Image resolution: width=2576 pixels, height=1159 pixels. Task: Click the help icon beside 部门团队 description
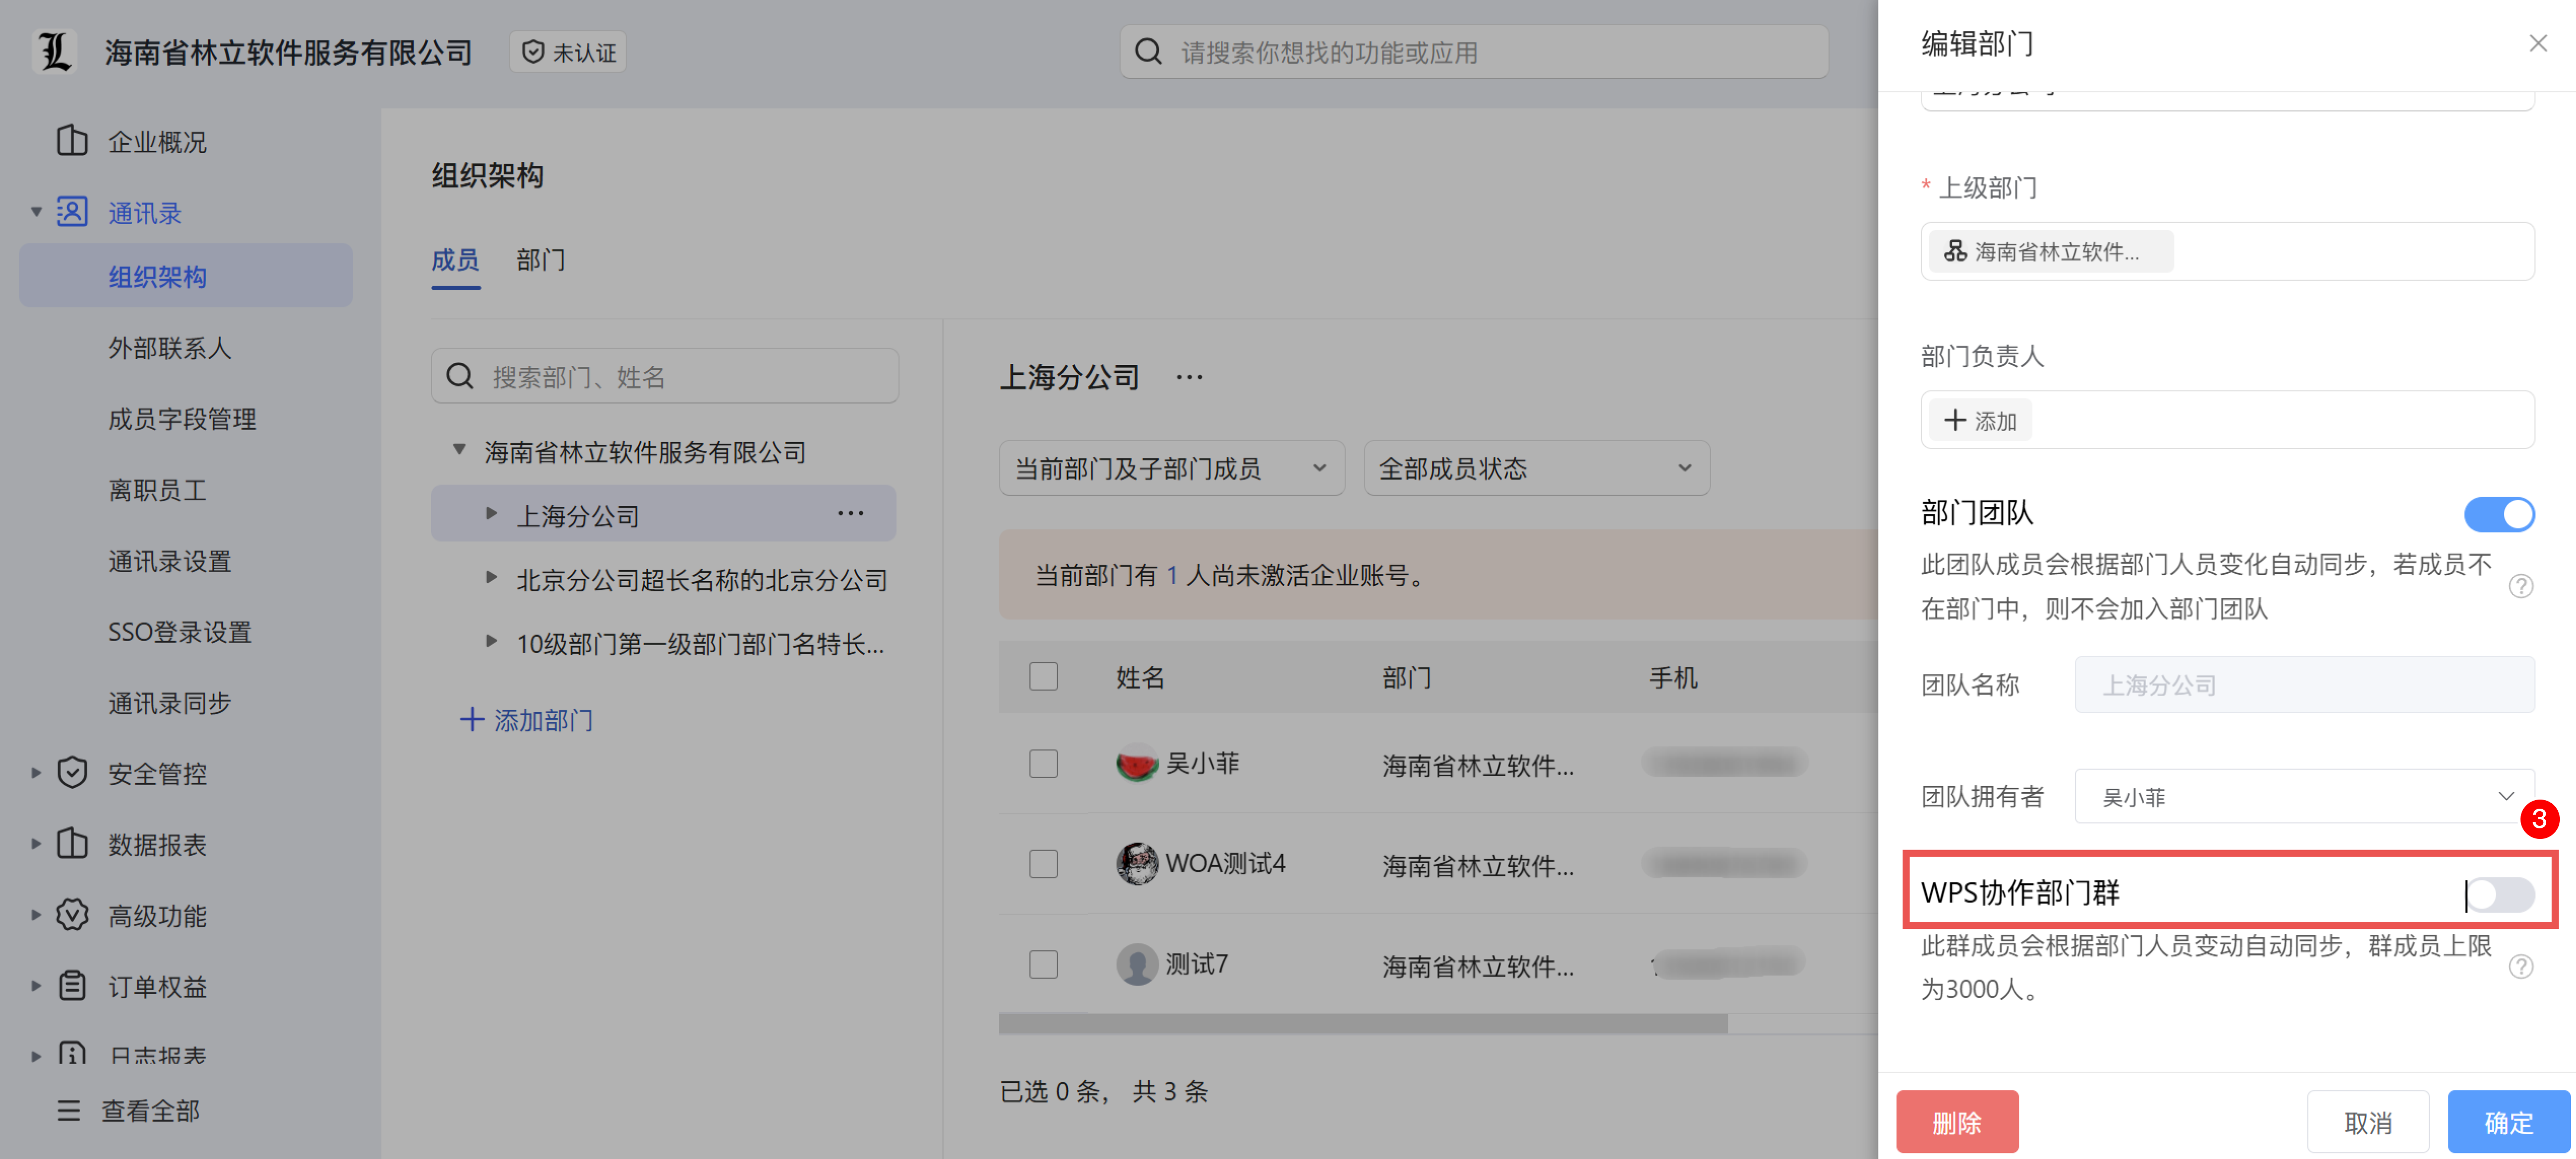point(2520,586)
